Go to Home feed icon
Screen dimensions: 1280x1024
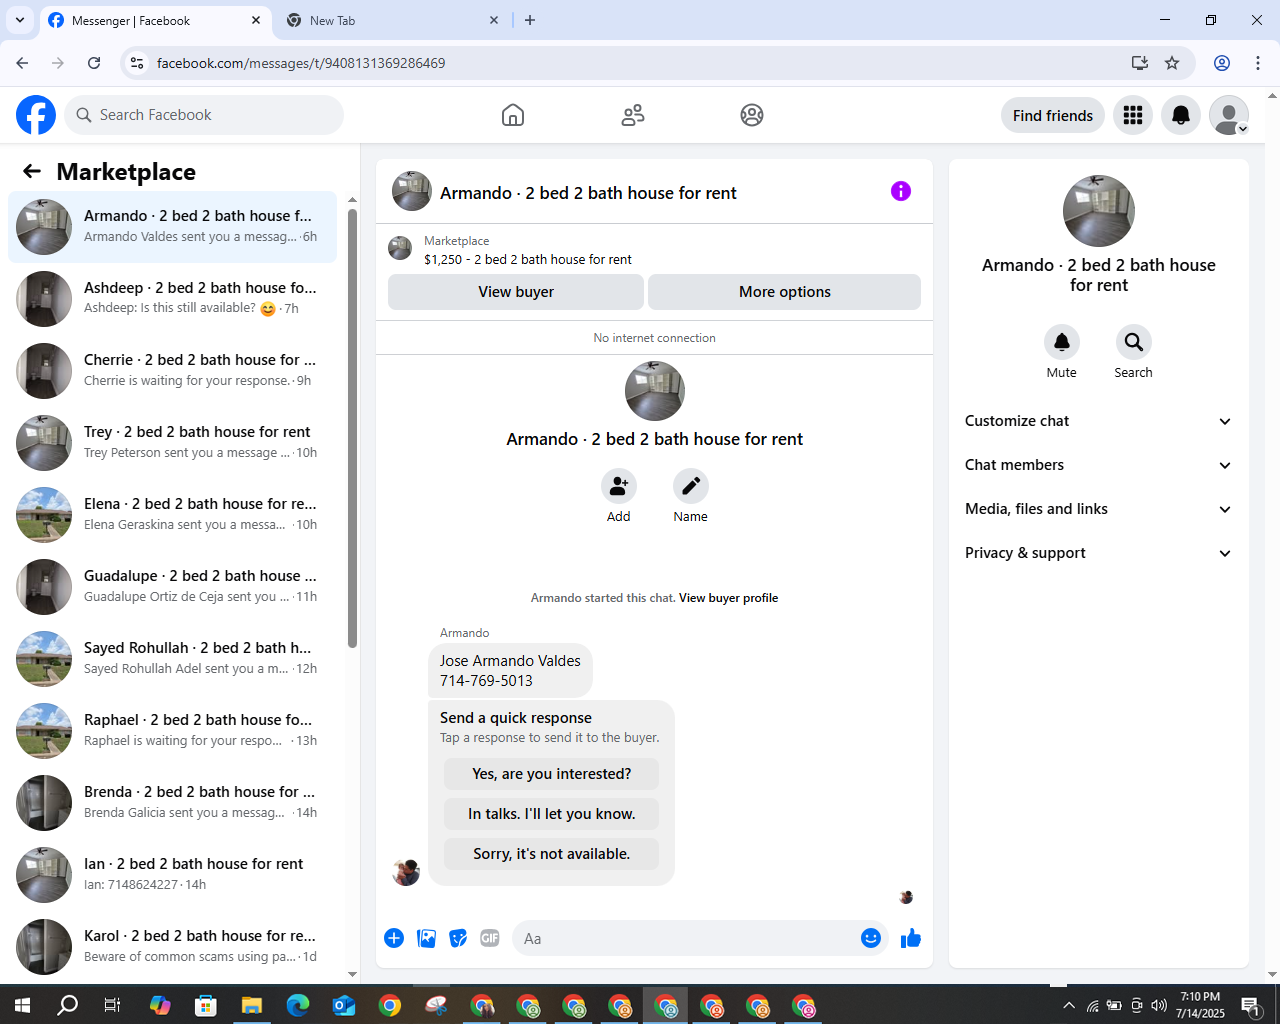(513, 115)
